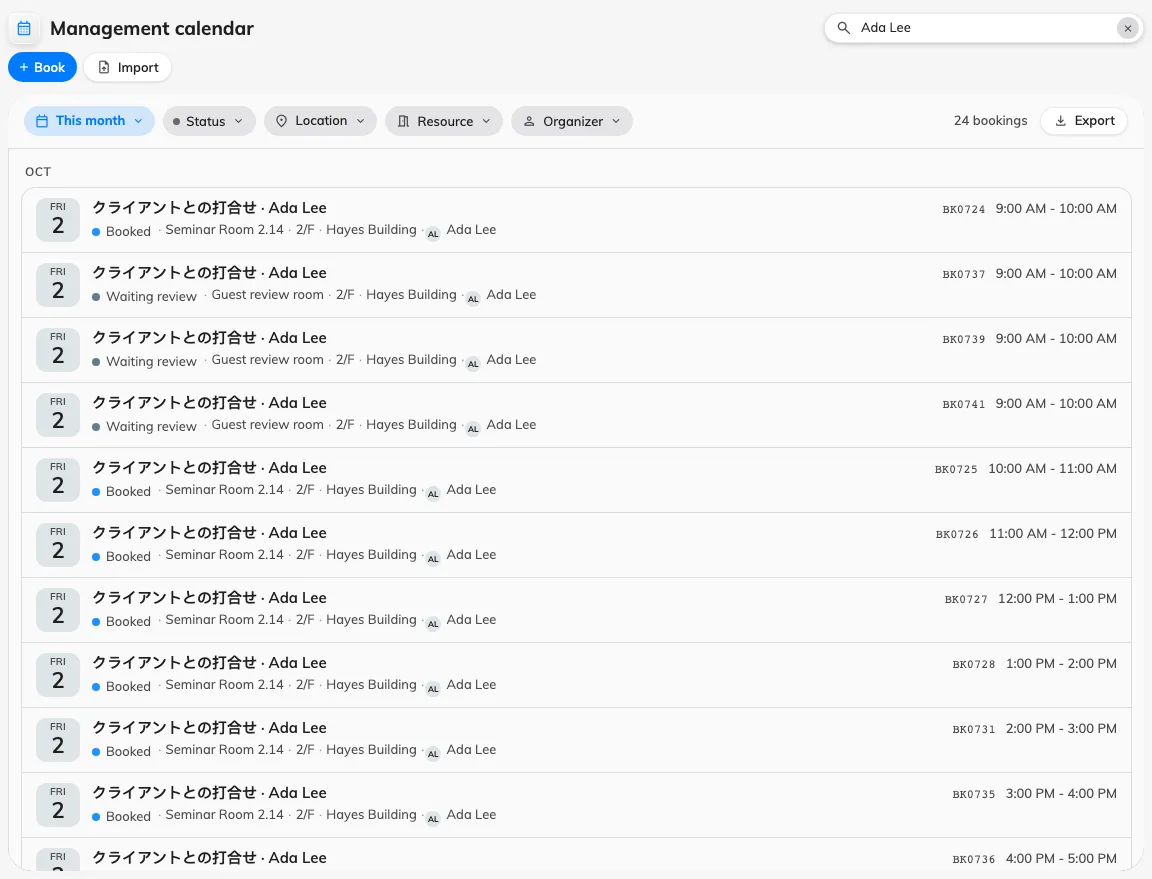Click the booking title in BK0735 row
The width and height of the screenshot is (1152, 879).
click(x=209, y=793)
